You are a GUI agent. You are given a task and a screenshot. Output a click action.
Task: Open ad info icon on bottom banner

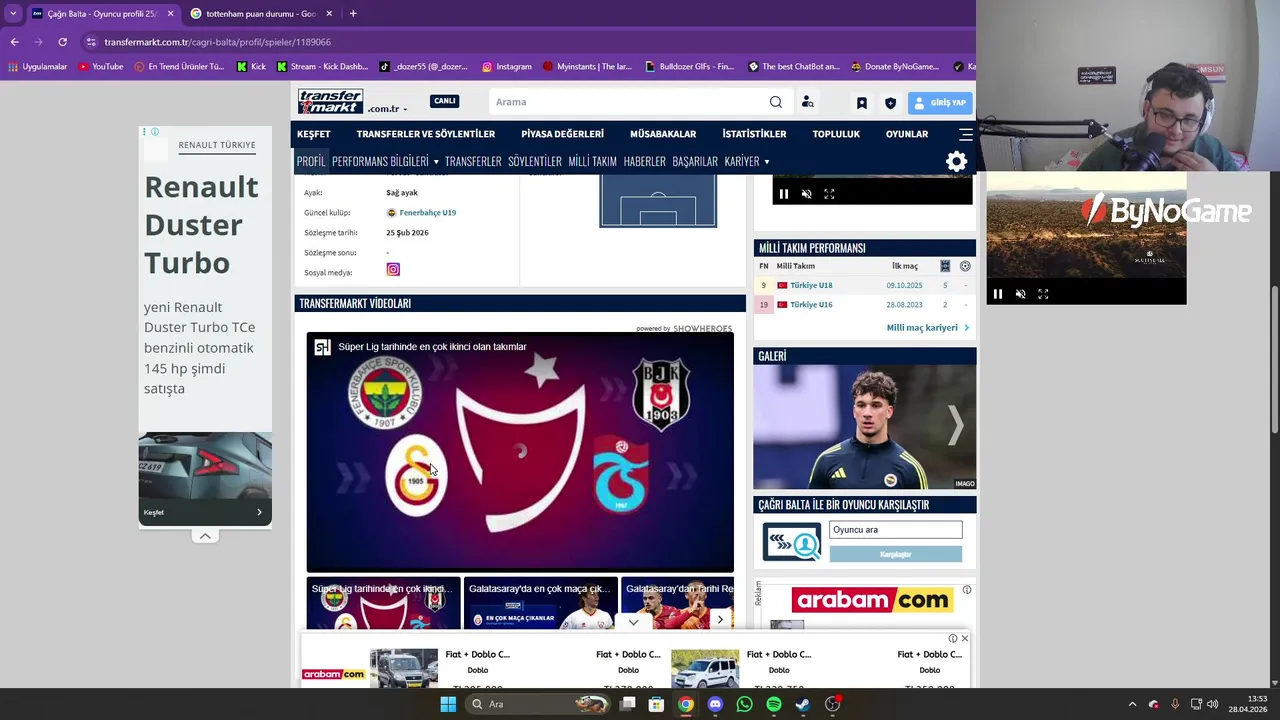(x=953, y=638)
